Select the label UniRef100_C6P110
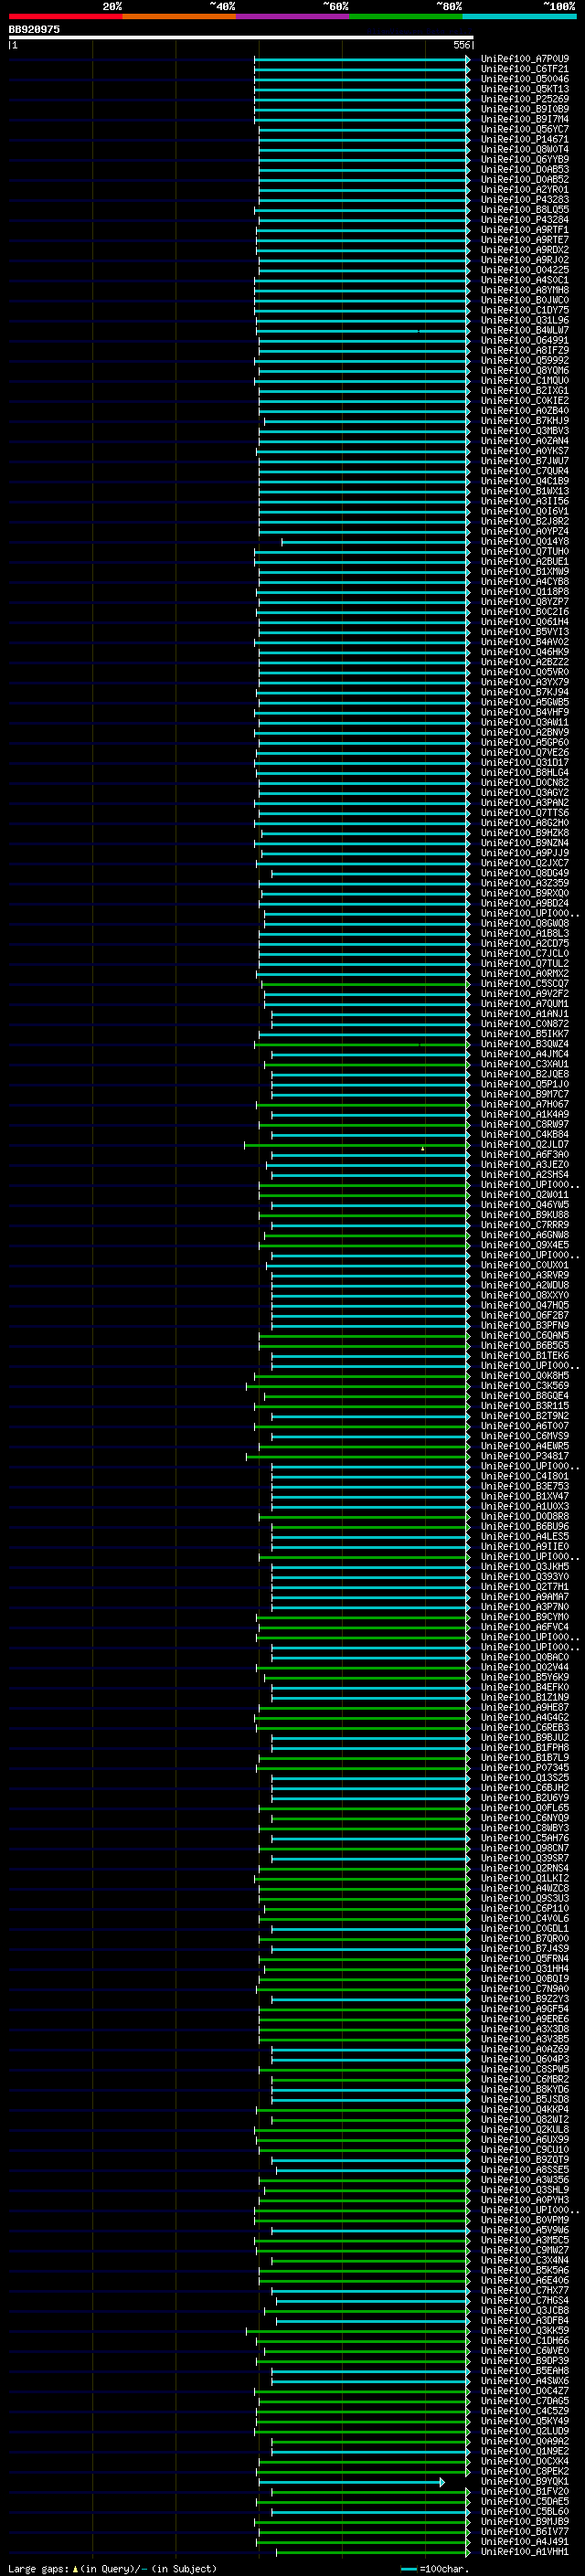The width and height of the screenshot is (585, 2576). 525,1909
